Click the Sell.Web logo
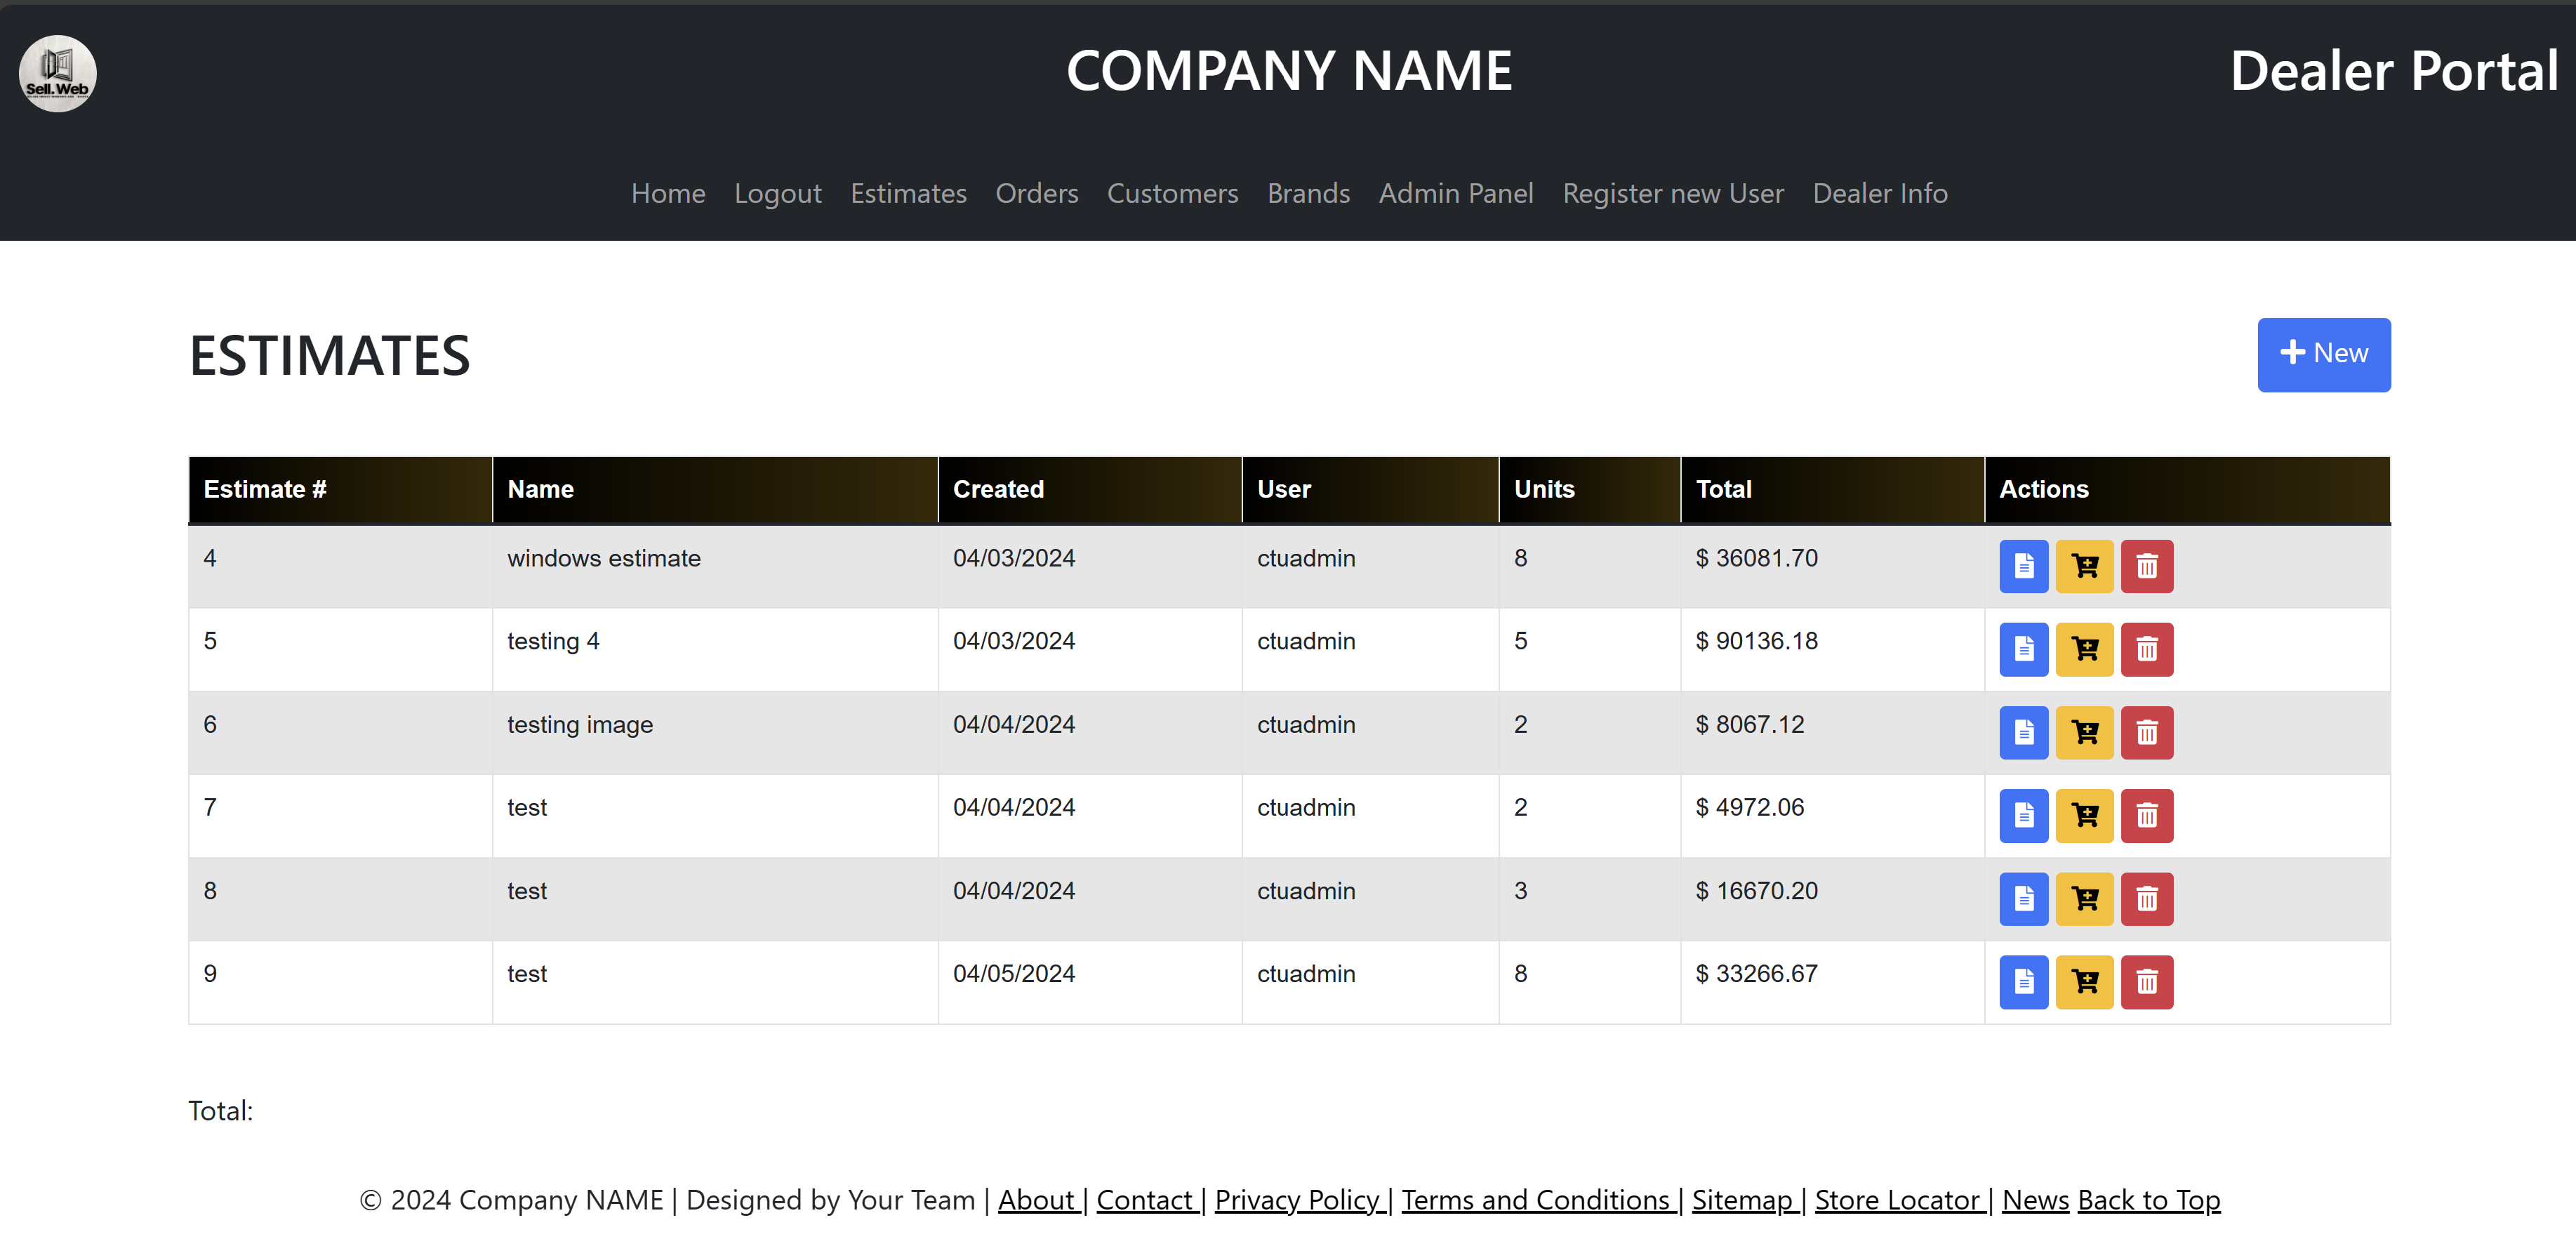Image resolution: width=2576 pixels, height=1239 pixels. point(58,74)
